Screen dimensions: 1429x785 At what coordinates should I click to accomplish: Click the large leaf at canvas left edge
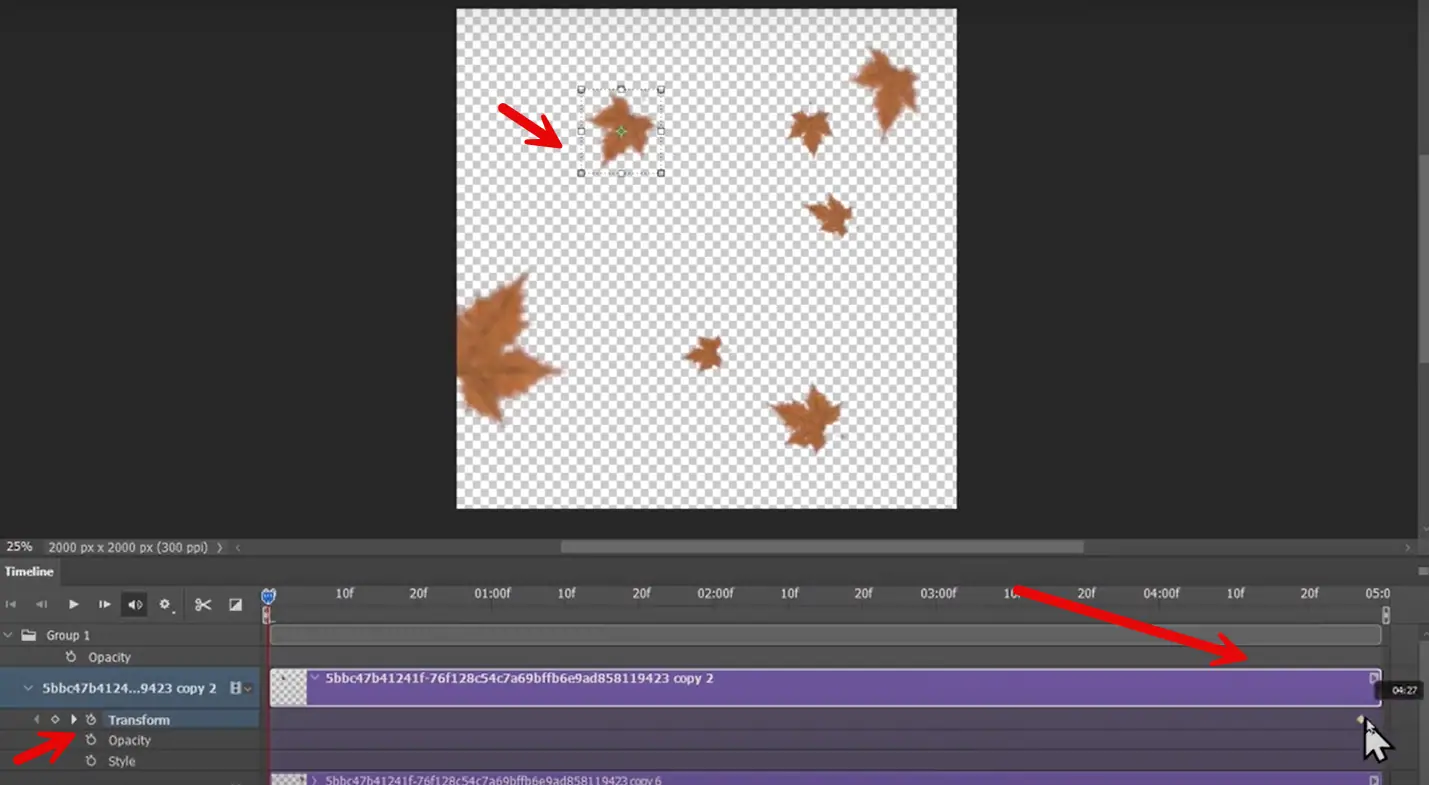click(x=503, y=347)
